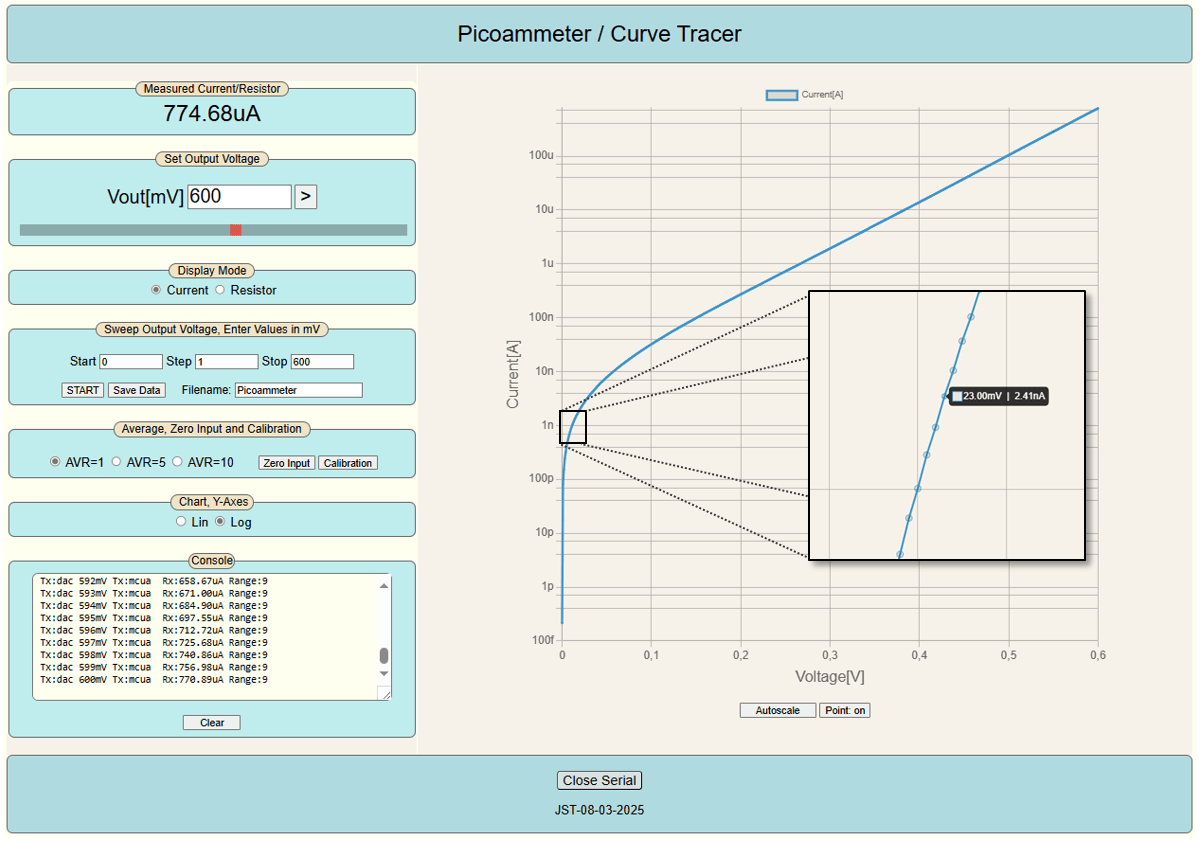
Task: Click the Calibration button
Action: click(x=348, y=463)
